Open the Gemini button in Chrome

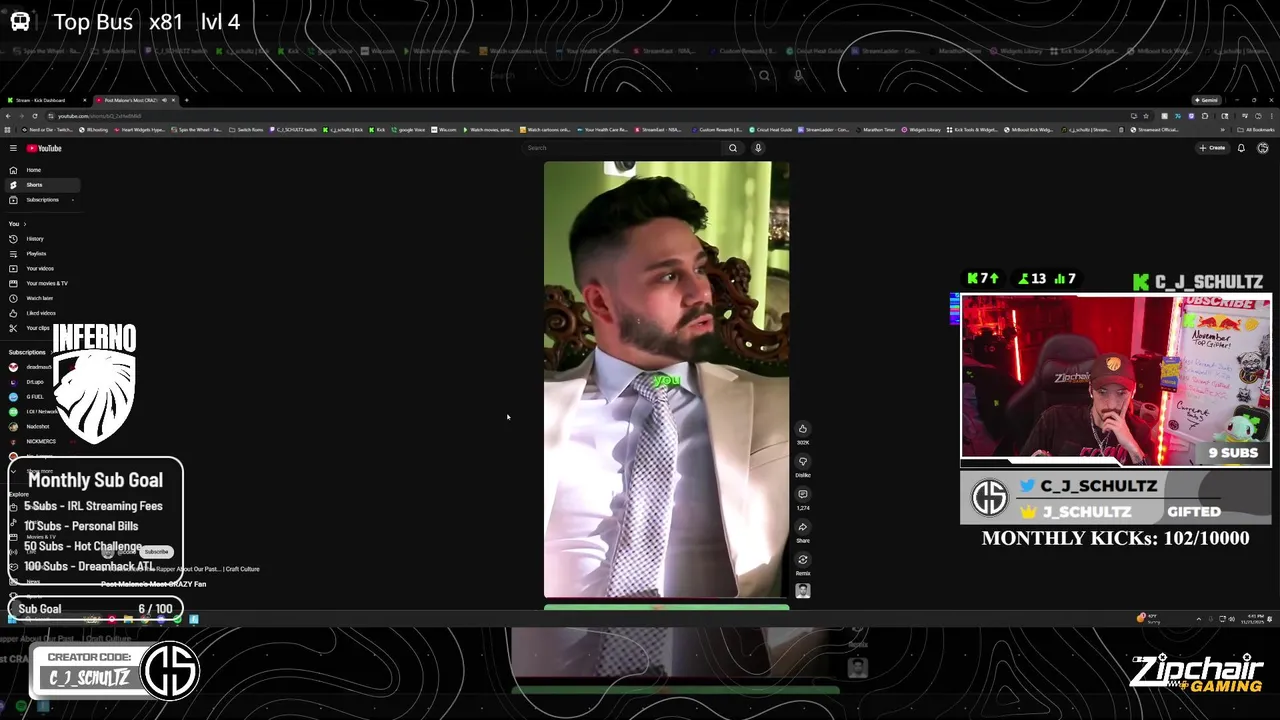[1207, 100]
